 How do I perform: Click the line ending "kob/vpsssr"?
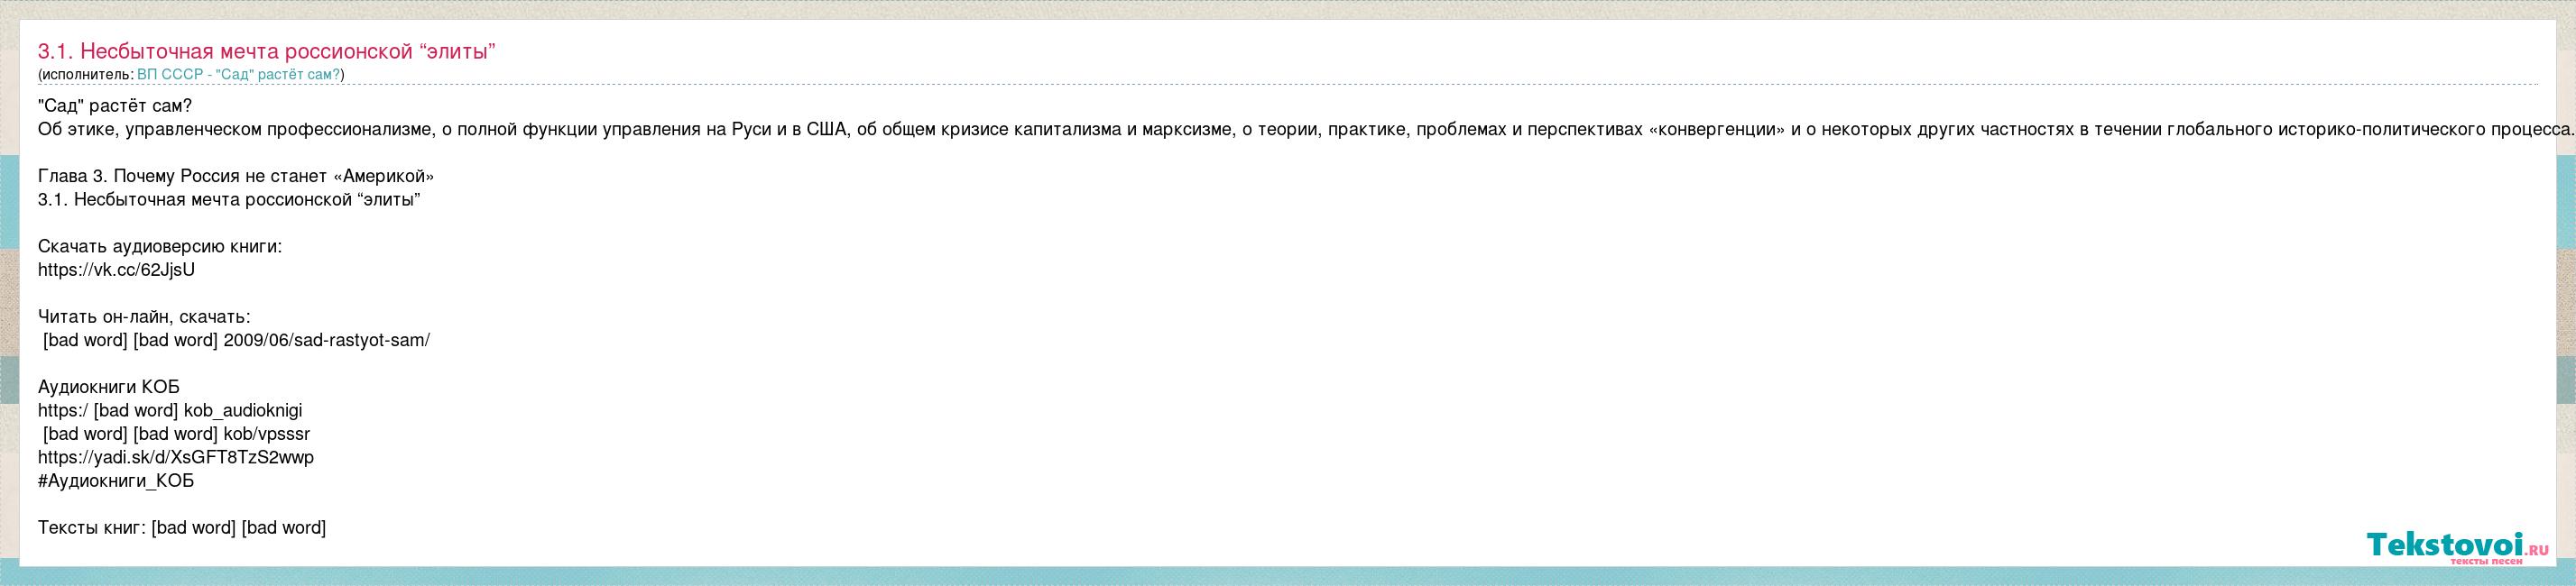[x=177, y=434]
